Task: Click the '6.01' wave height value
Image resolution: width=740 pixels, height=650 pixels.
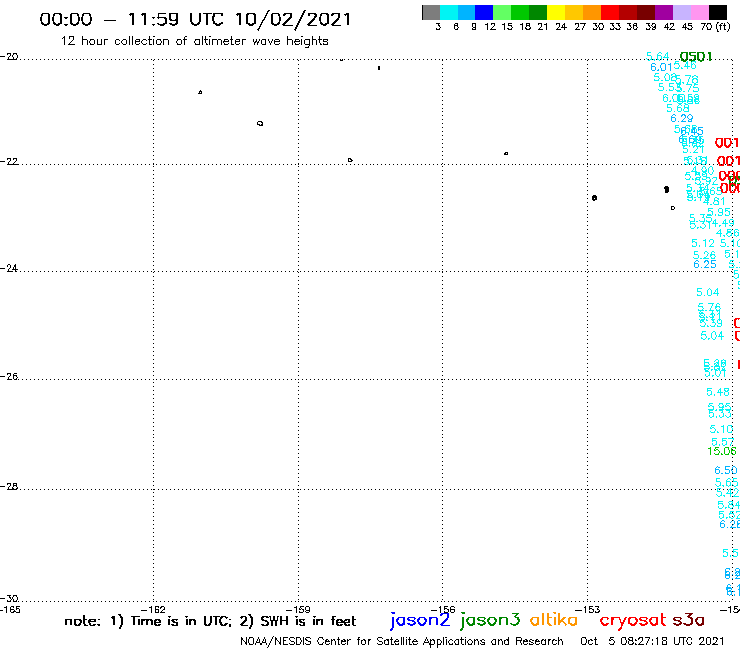Action: click(661, 68)
